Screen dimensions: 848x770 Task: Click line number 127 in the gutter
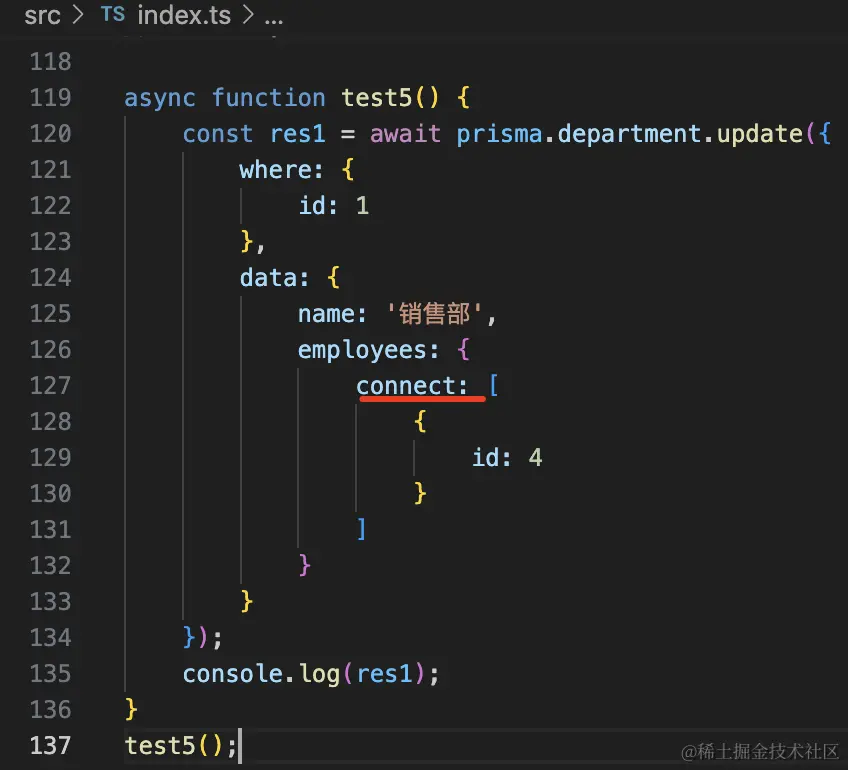[51, 386]
